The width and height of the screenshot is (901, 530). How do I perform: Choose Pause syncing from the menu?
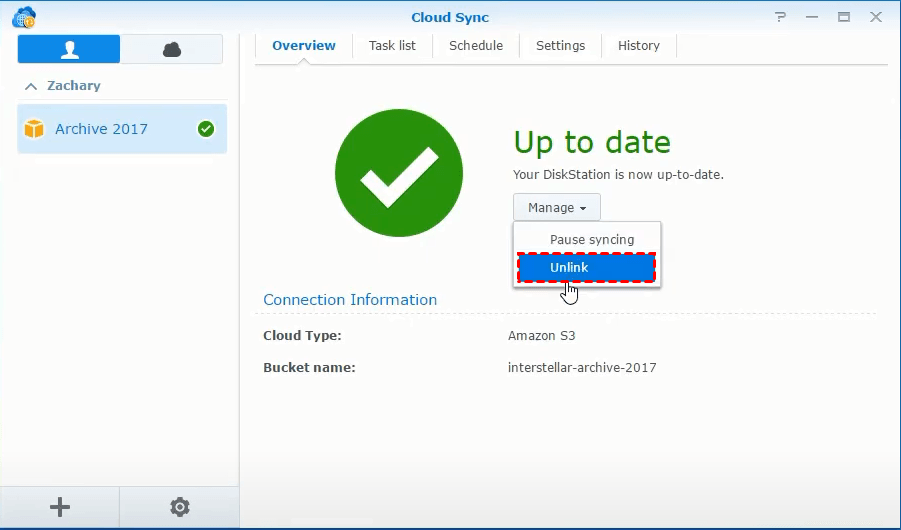[x=592, y=240]
